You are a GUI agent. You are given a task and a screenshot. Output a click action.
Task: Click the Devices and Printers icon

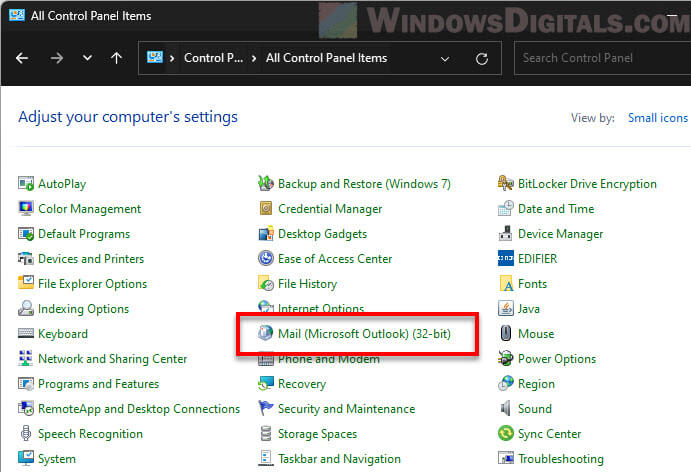(x=26, y=259)
